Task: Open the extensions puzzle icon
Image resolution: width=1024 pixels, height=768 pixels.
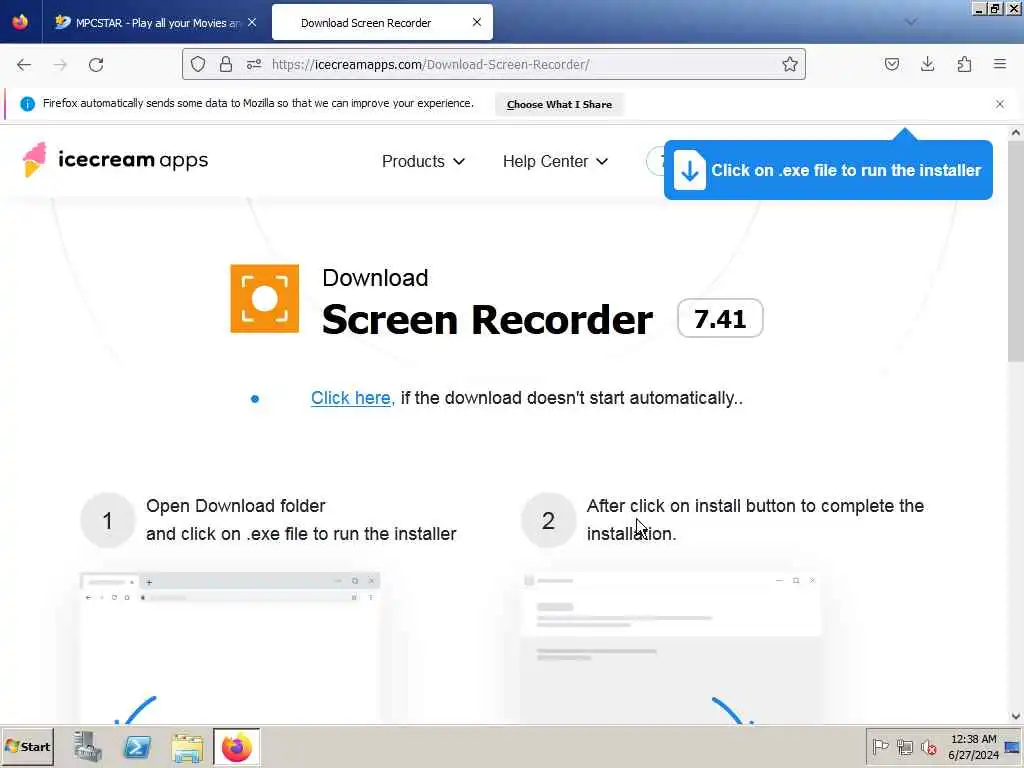Action: click(964, 64)
